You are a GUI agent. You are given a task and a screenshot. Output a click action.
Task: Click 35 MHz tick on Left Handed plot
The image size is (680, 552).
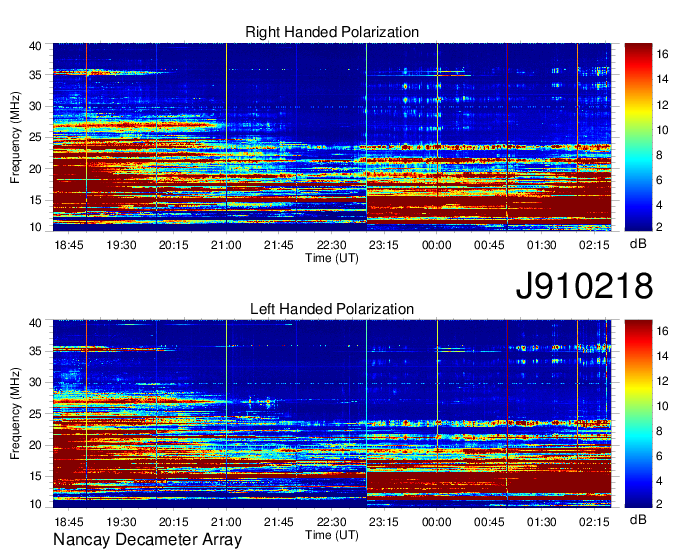pos(35,351)
